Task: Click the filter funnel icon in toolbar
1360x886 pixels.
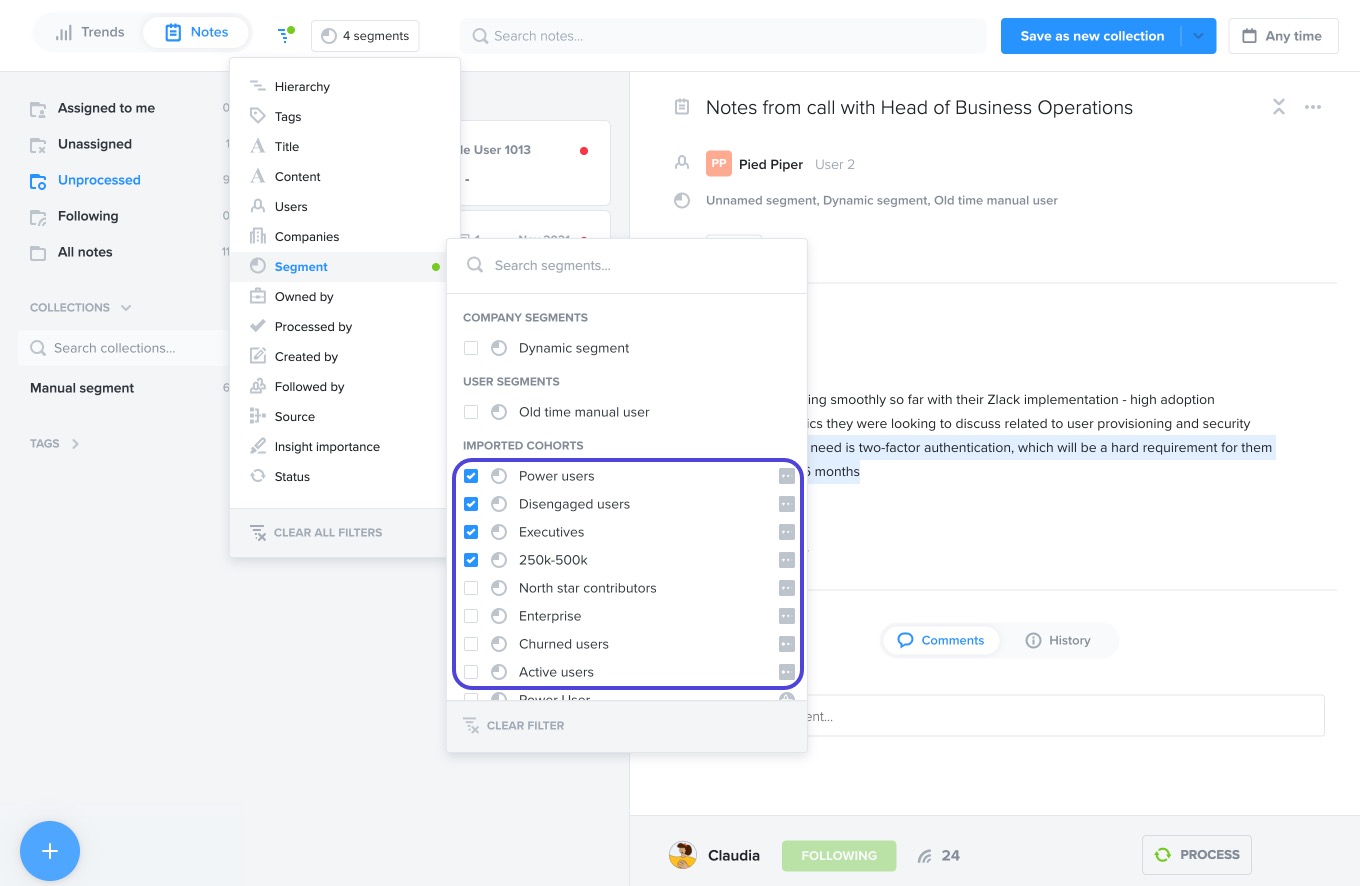Action: tap(284, 35)
